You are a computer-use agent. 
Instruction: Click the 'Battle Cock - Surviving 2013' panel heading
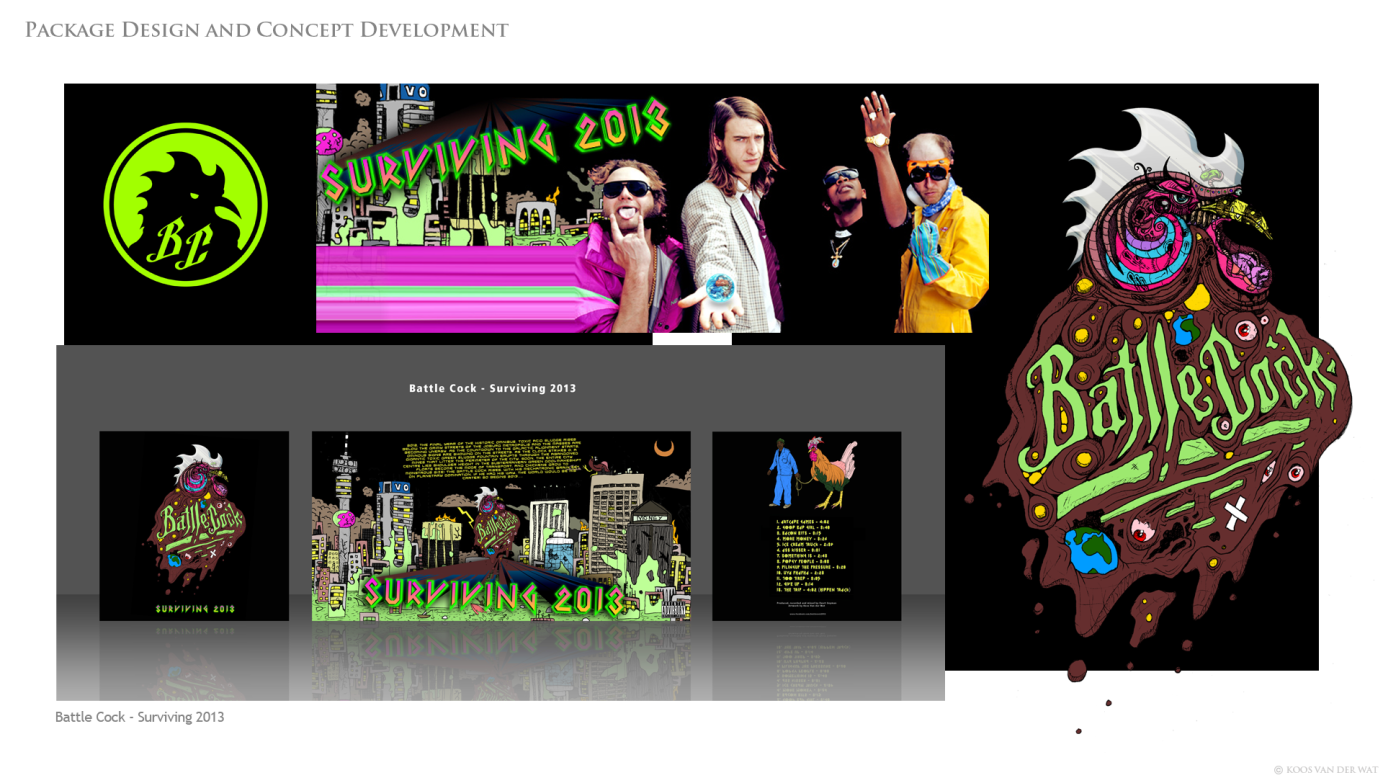click(492, 388)
